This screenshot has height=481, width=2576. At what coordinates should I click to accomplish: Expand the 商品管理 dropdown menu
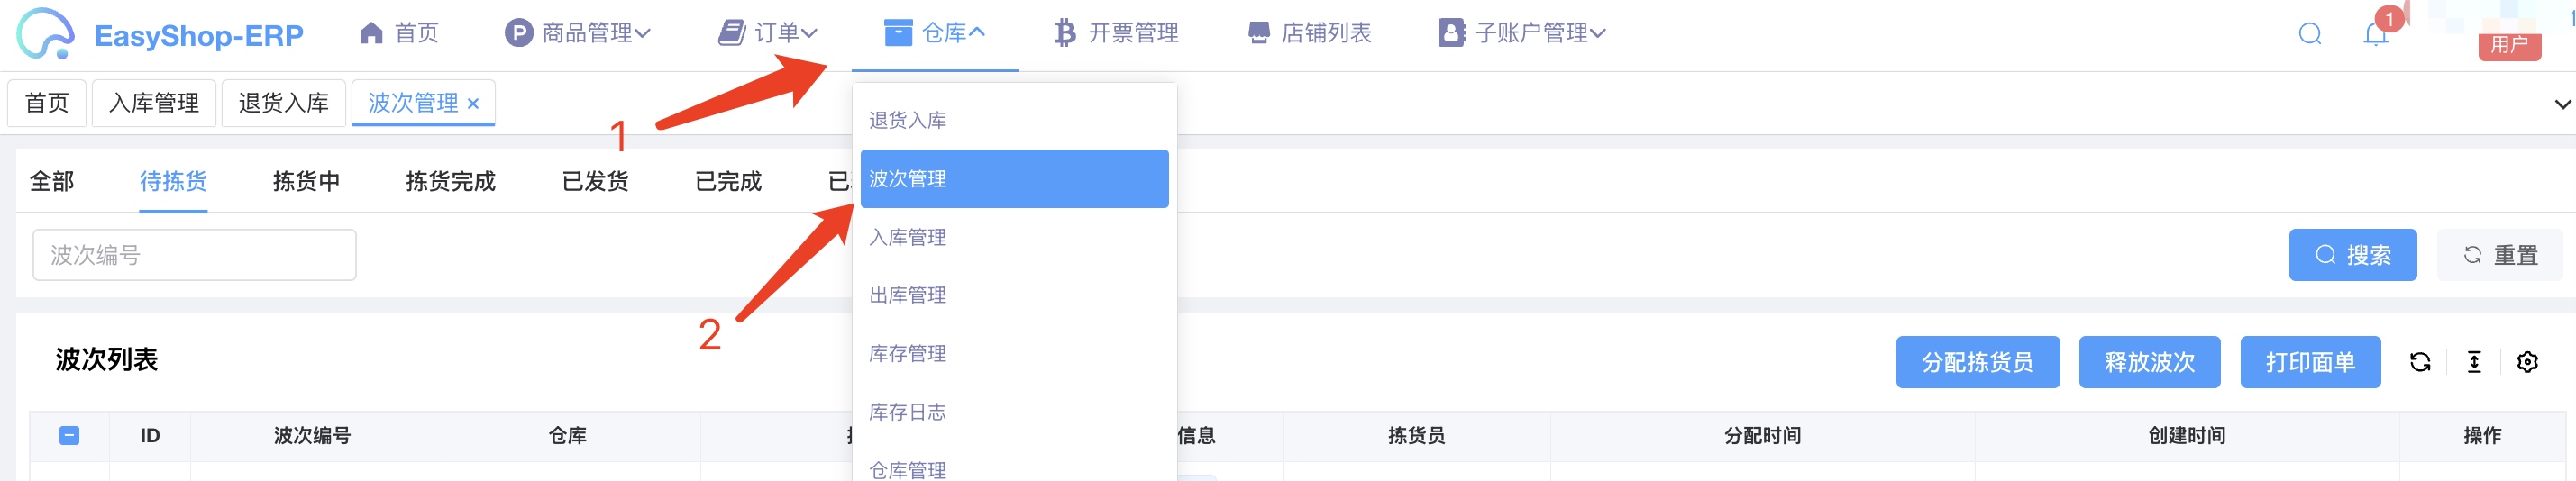coord(578,33)
